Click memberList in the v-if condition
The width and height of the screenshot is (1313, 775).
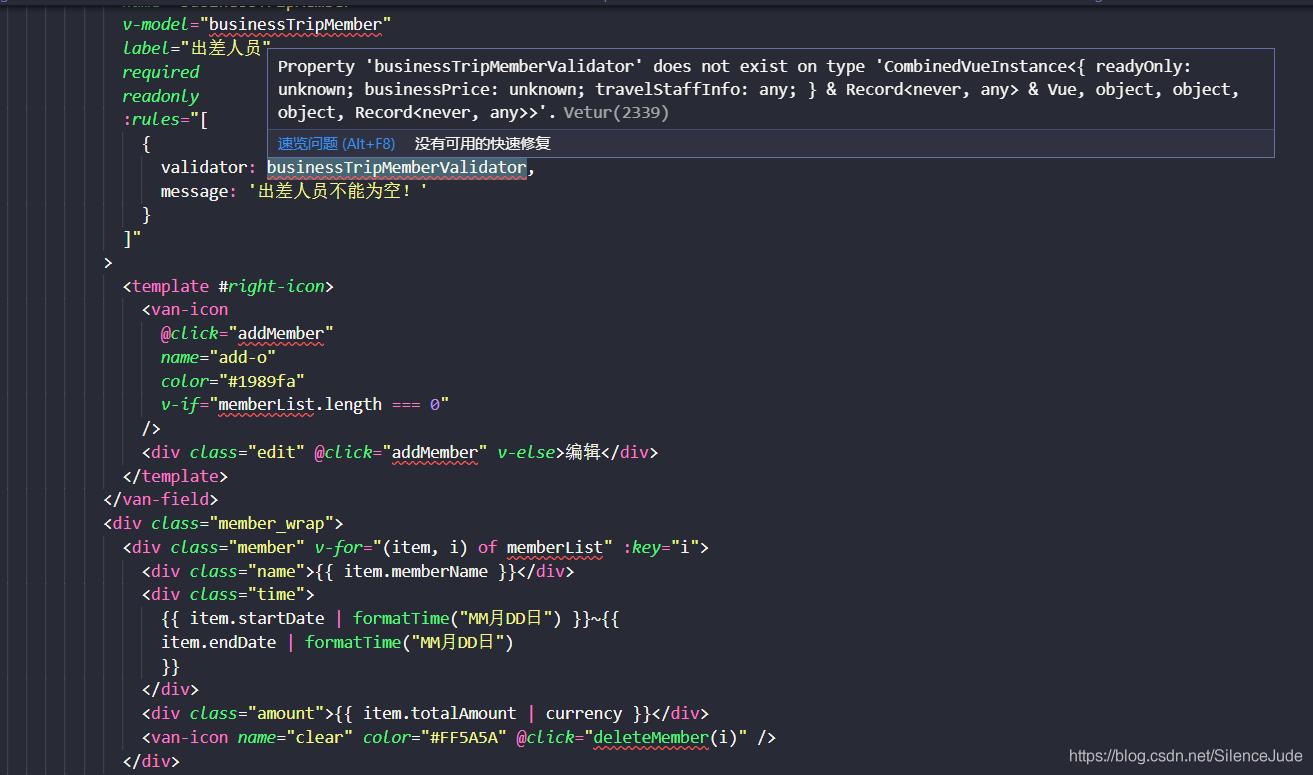[266, 405]
